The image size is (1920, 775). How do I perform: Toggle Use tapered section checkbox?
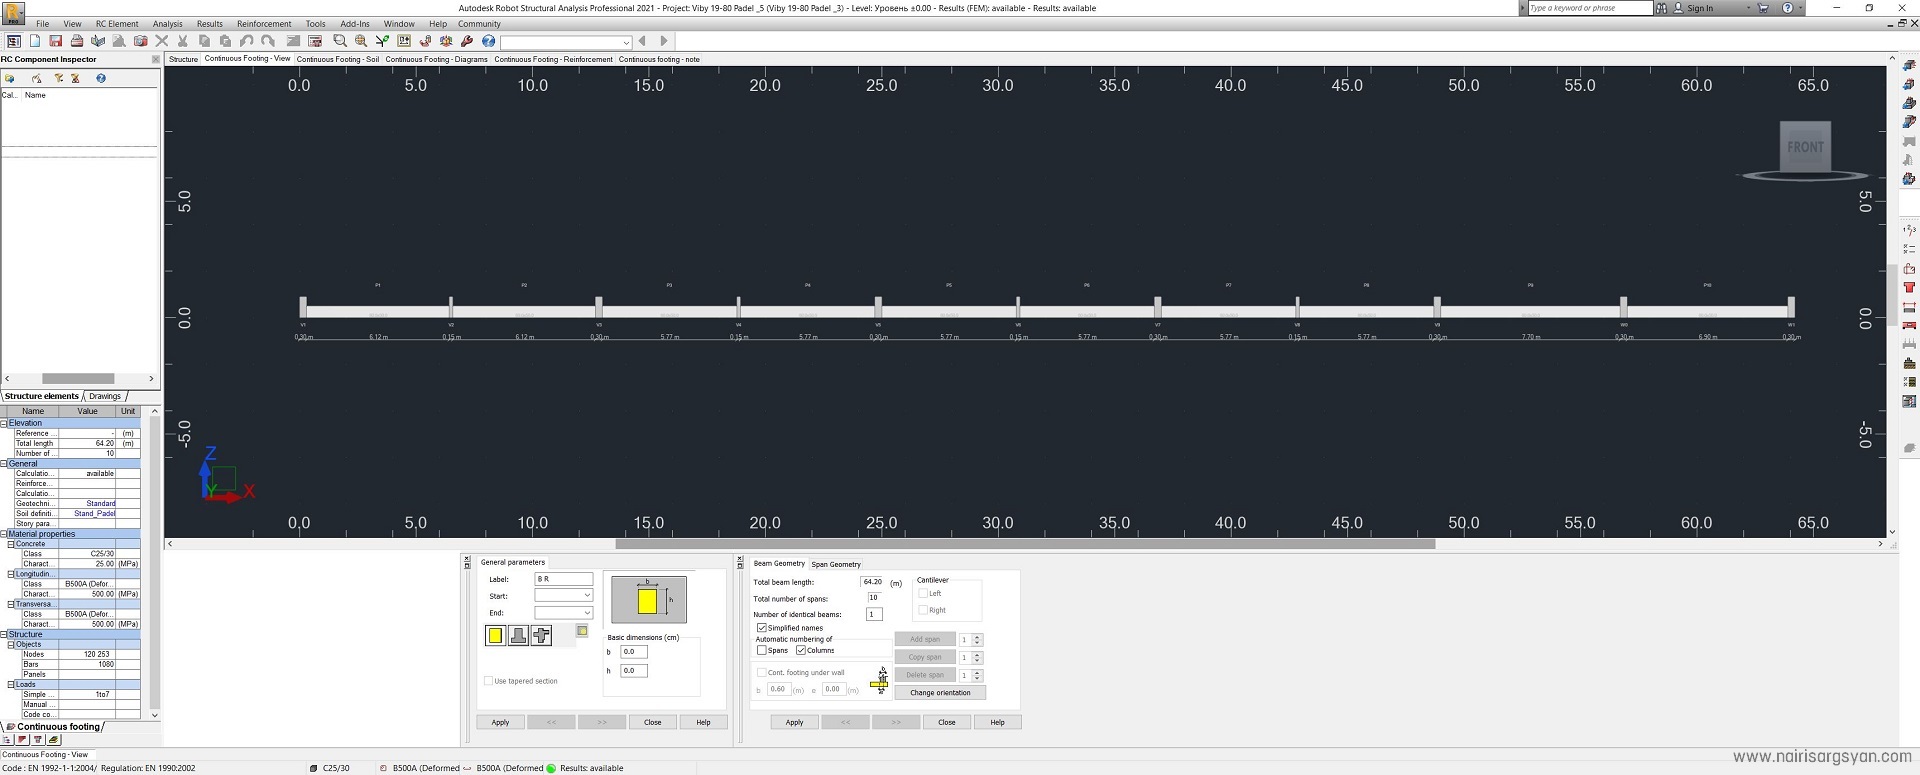click(x=488, y=681)
